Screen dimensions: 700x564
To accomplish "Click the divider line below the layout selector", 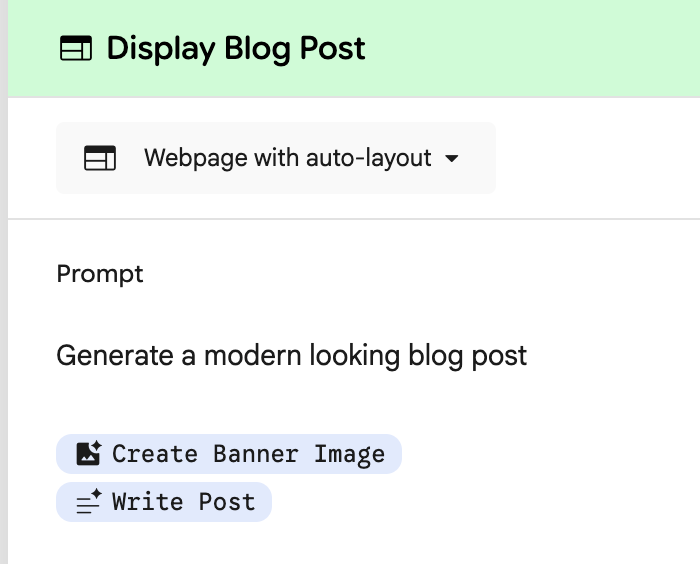I will (x=350, y=218).
